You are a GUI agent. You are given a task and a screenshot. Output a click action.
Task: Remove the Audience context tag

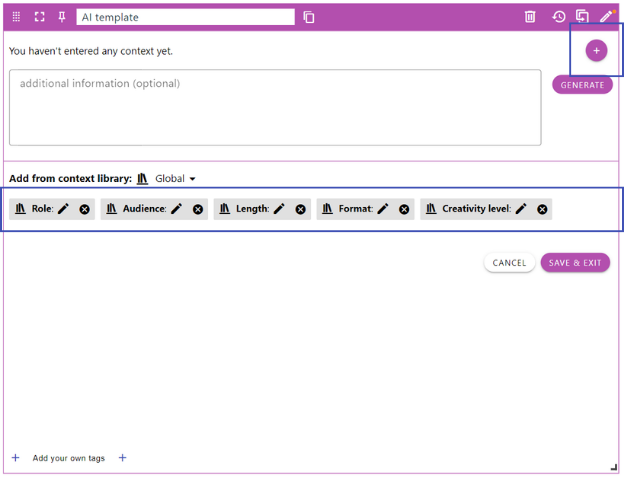[198, 209]
